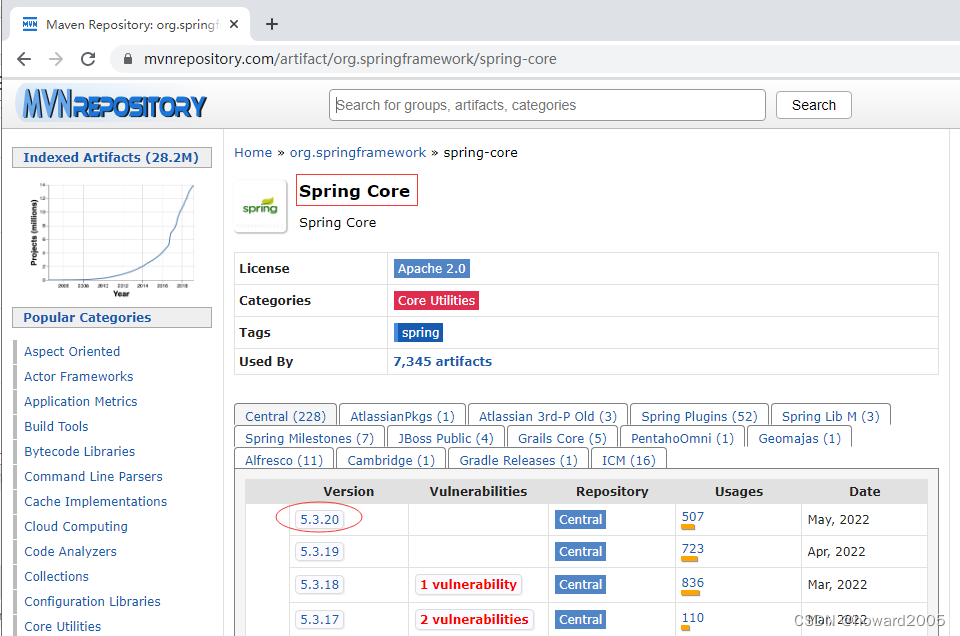This screenshot has width=960, height=636.
Task: Select the JBoss Public (4) tab
Action: click(445, 438)
